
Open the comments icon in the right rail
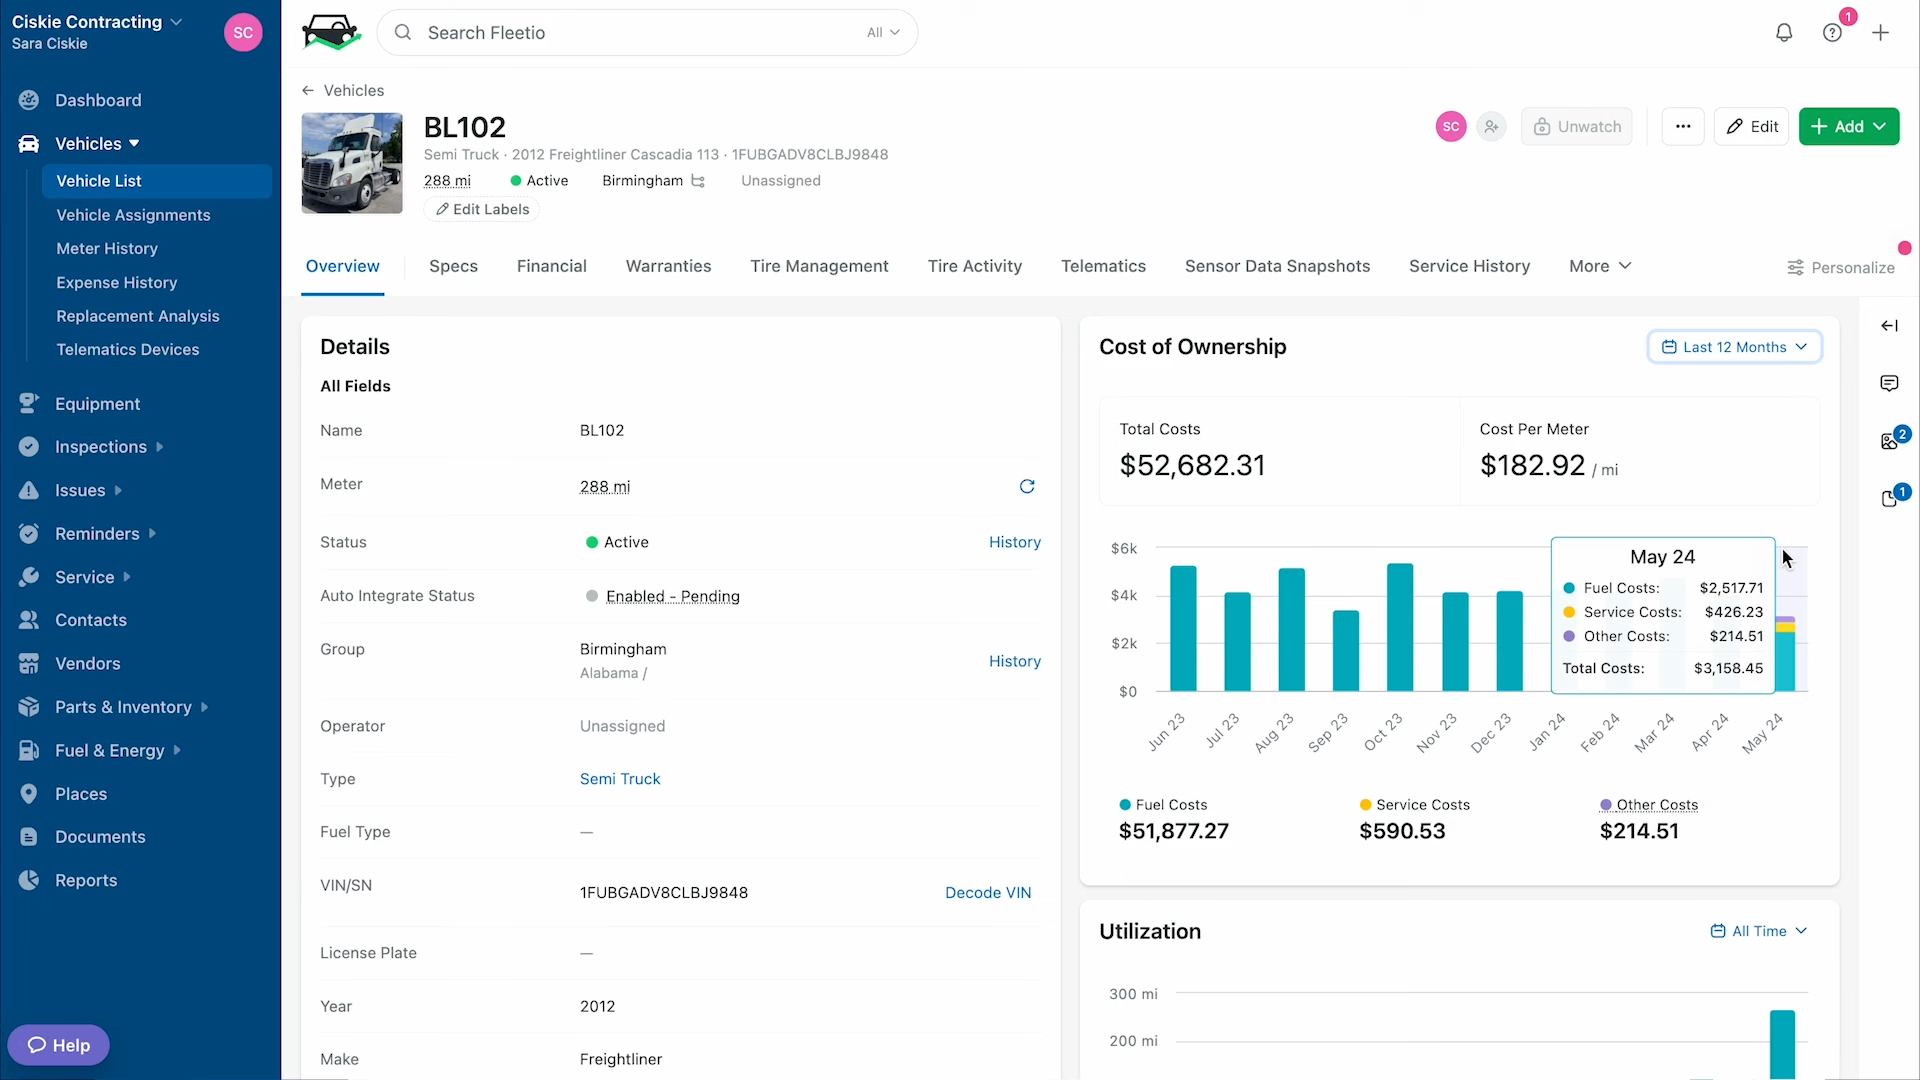[1889, 383]
